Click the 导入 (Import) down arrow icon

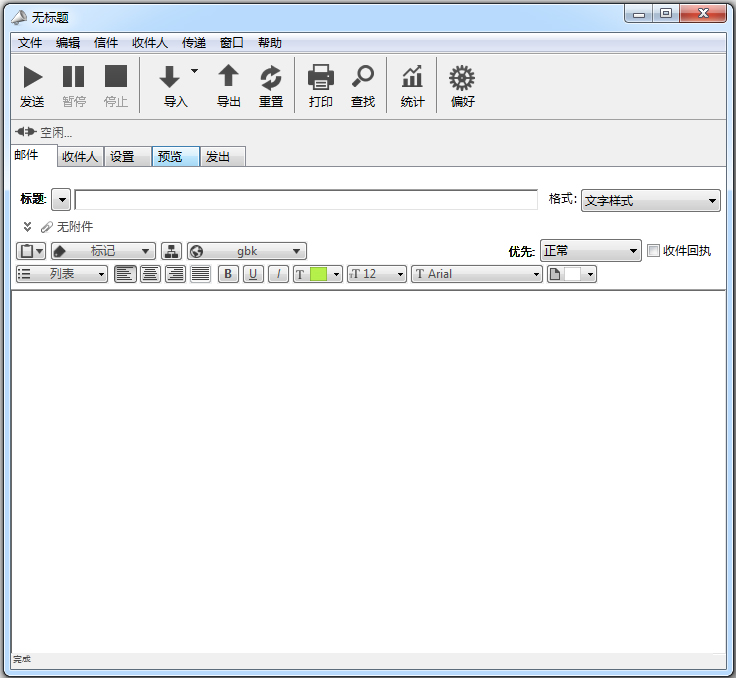tap(170, 78)
